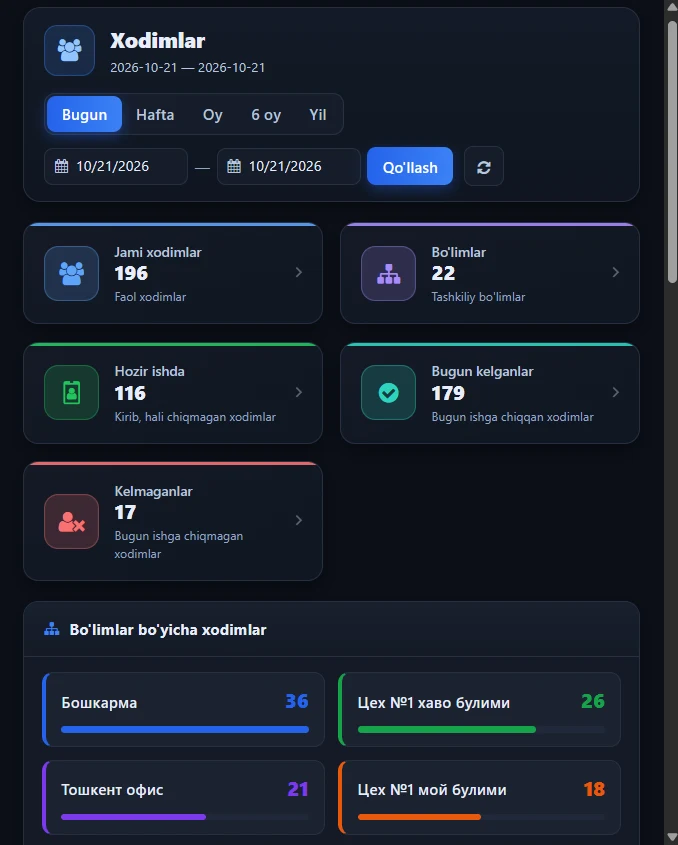The height and width of the screenshot is (845, 678).
Task: Click the 179 arrived today value
Action: point(448,393)
